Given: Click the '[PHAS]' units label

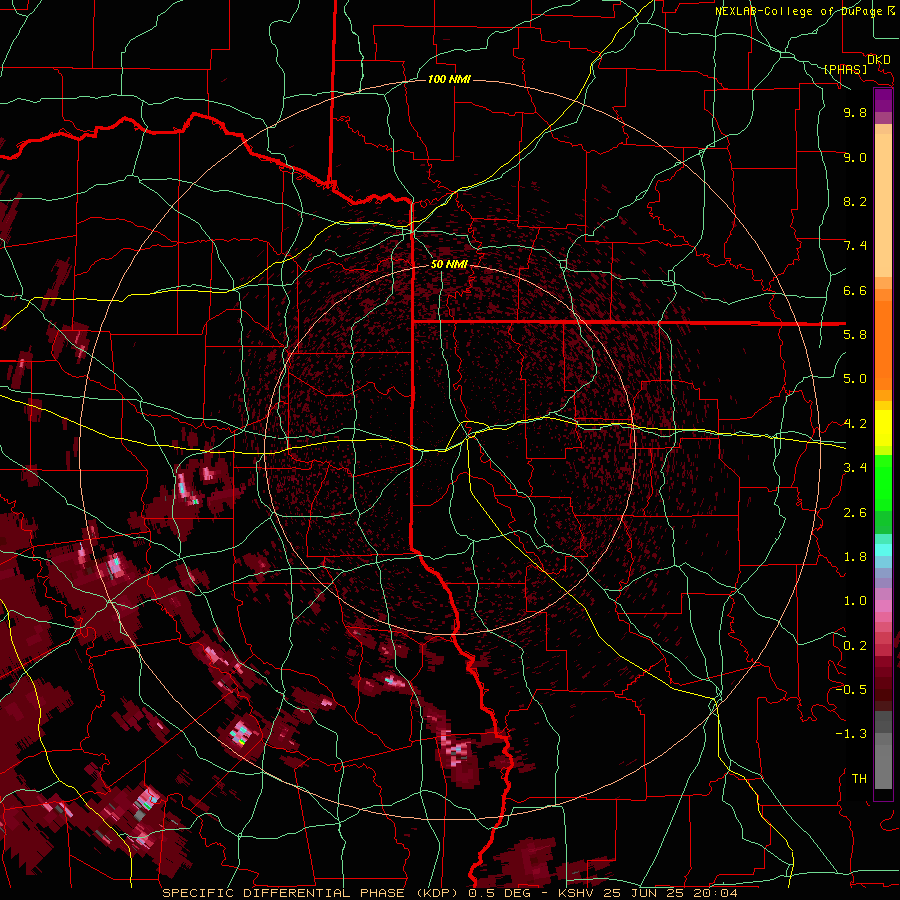Looking at the screenshot, I should [x=845, y=69].
